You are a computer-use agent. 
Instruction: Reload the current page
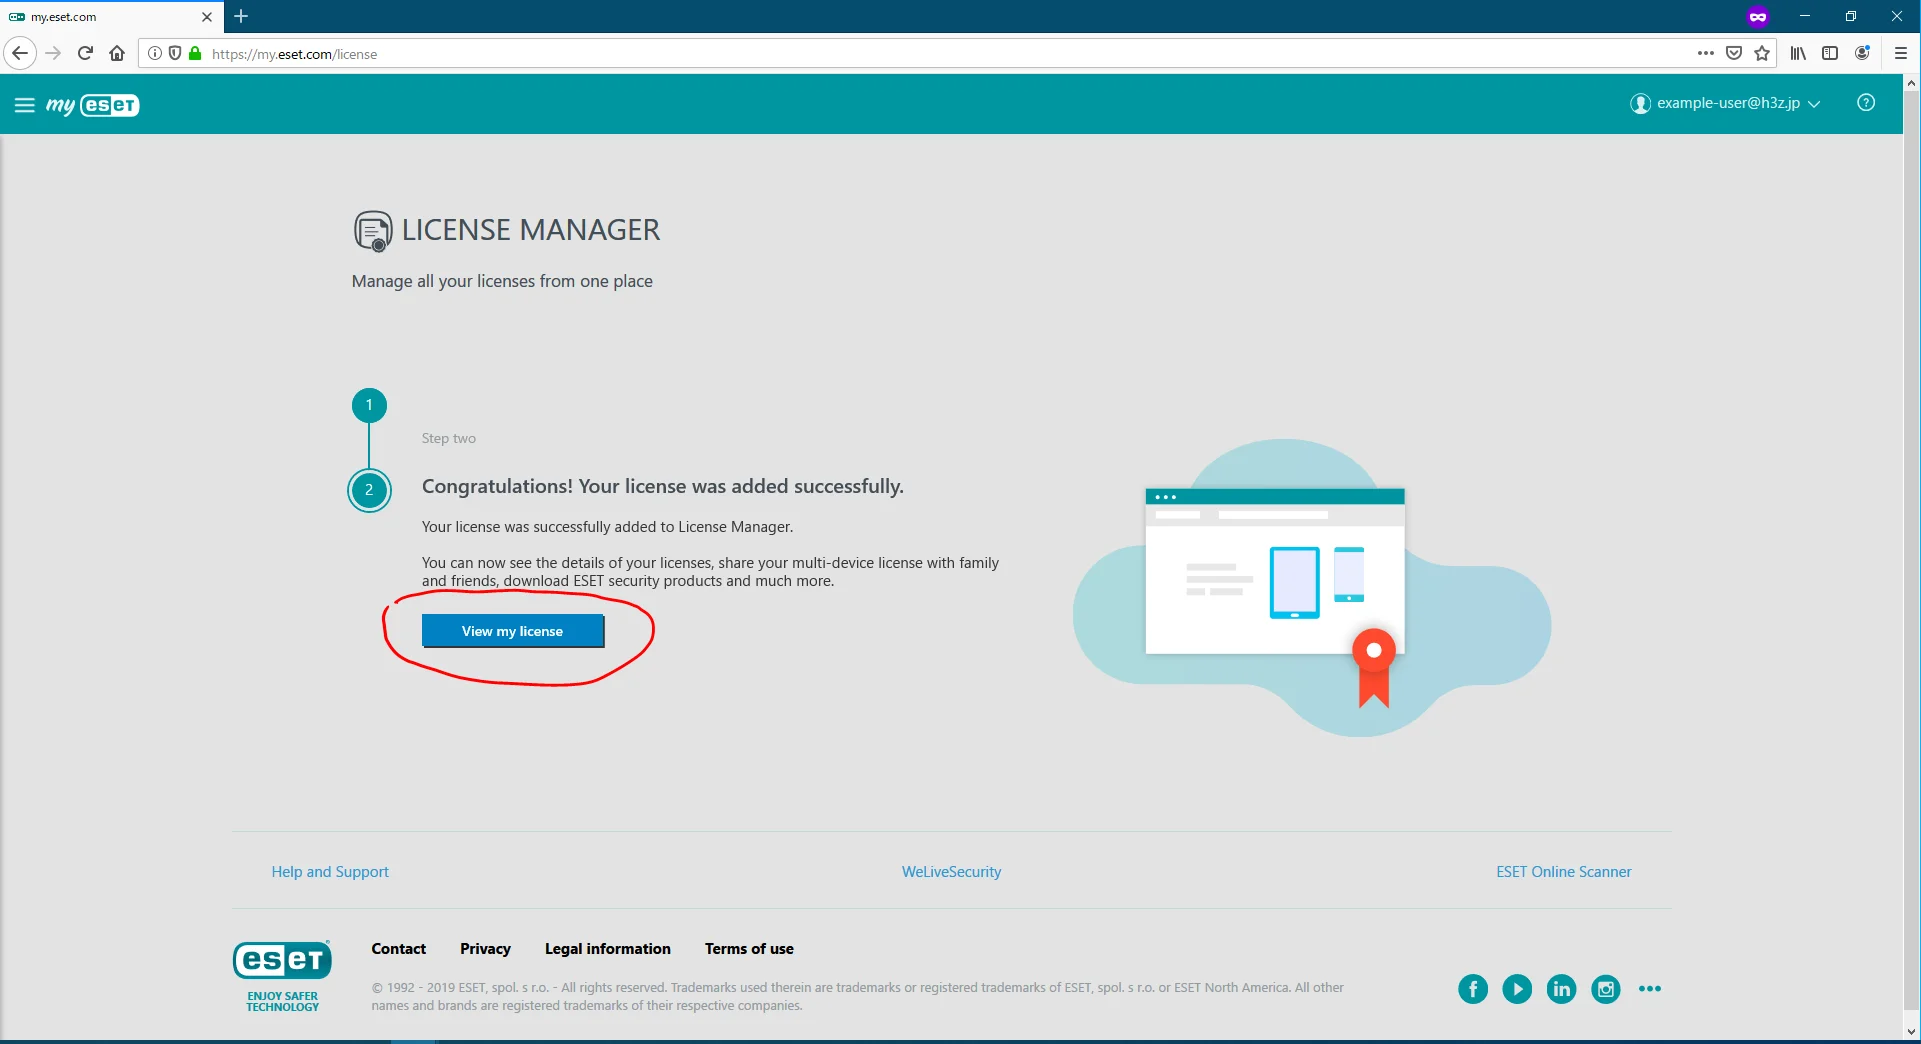85,54
